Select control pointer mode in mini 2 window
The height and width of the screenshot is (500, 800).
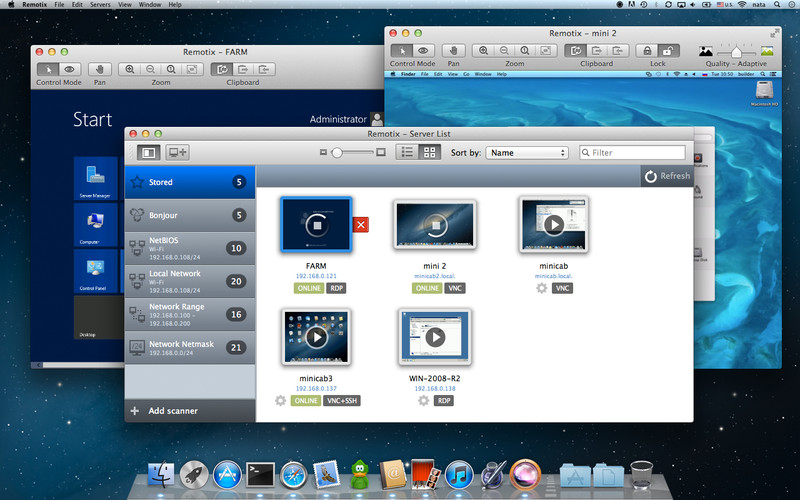[x=402, y=51]
